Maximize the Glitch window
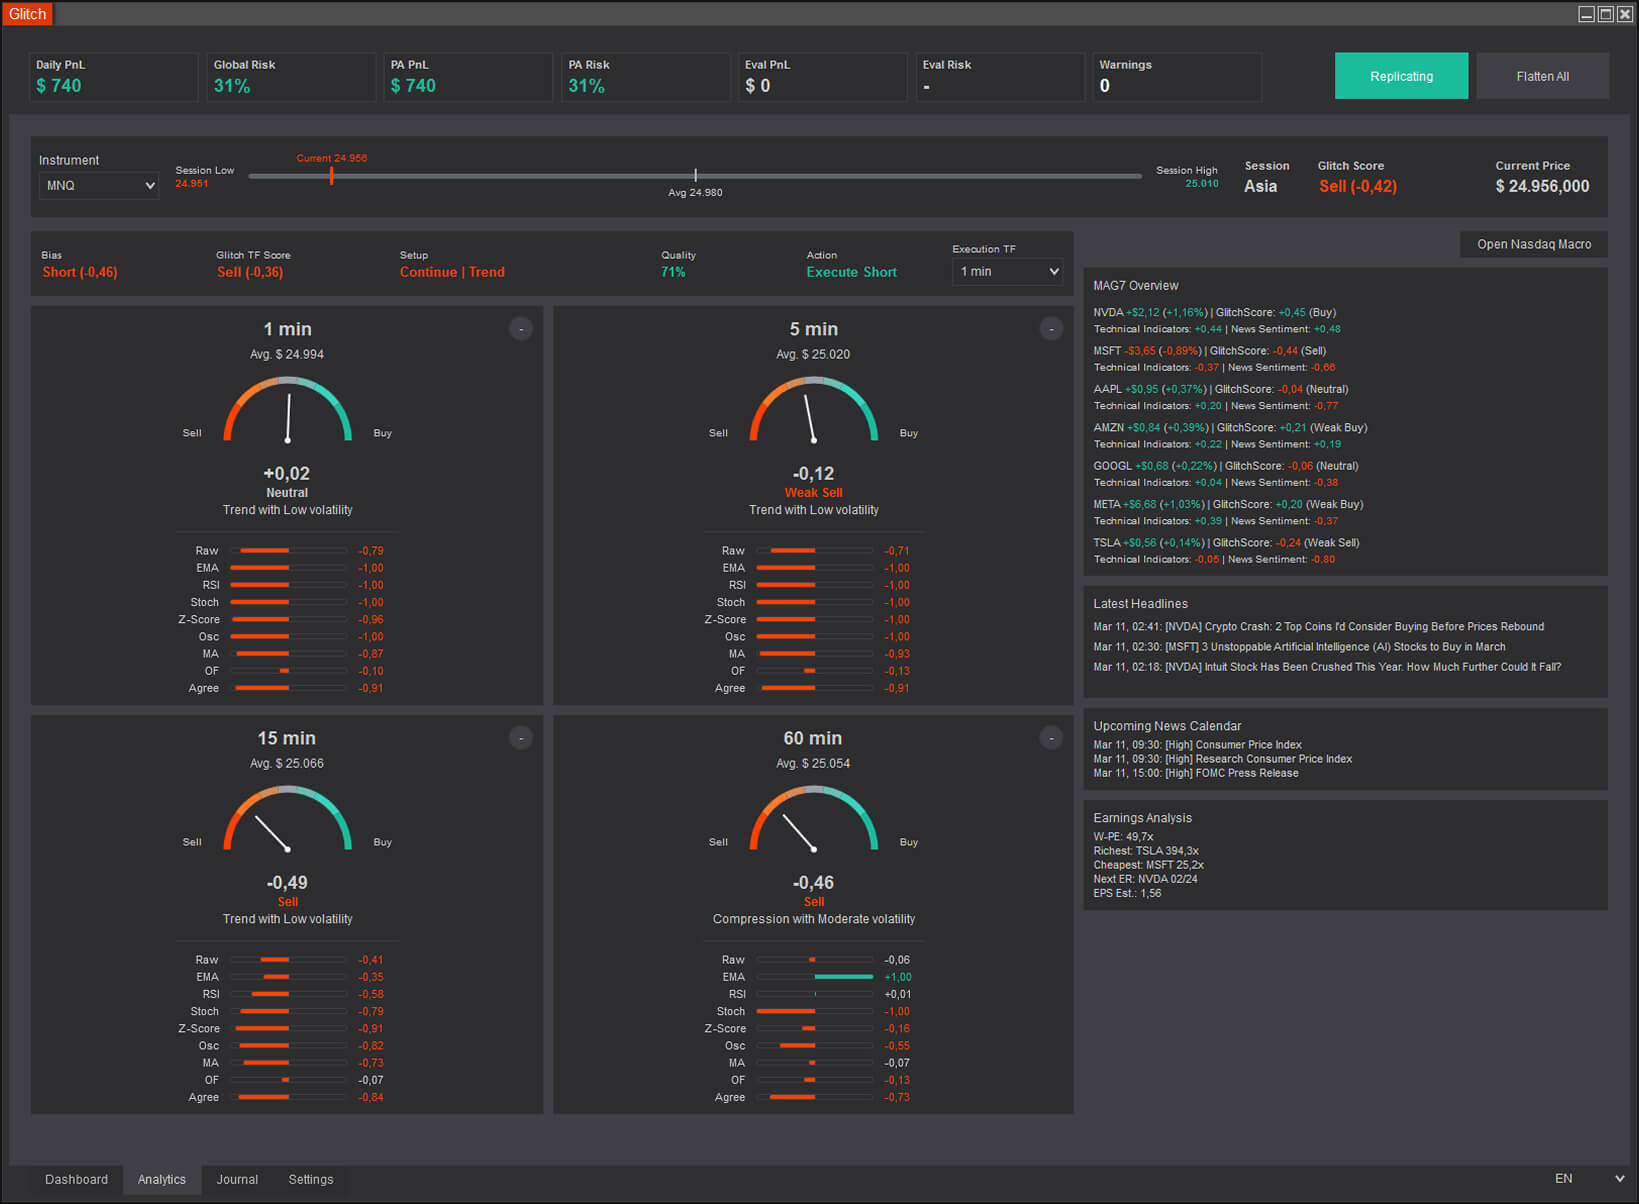The image size is (1639, 1204). coord(1605,14)
